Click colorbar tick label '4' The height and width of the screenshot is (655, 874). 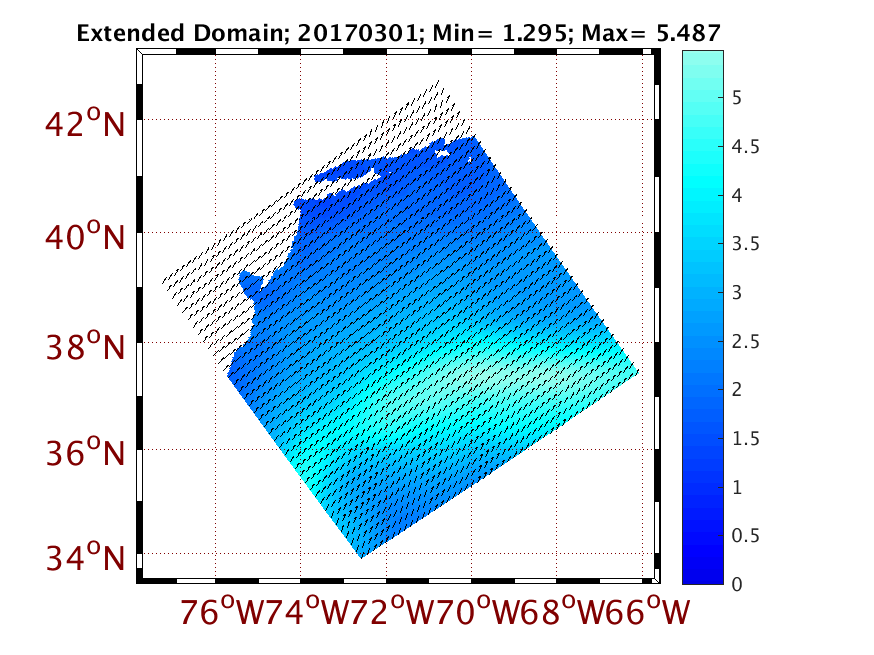tap(737, 196)
